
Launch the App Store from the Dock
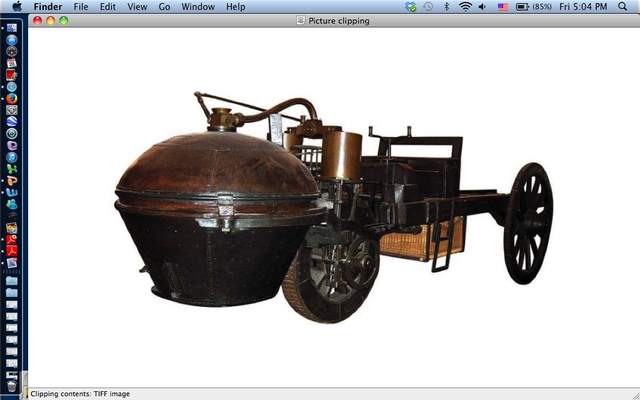[12, 40]
